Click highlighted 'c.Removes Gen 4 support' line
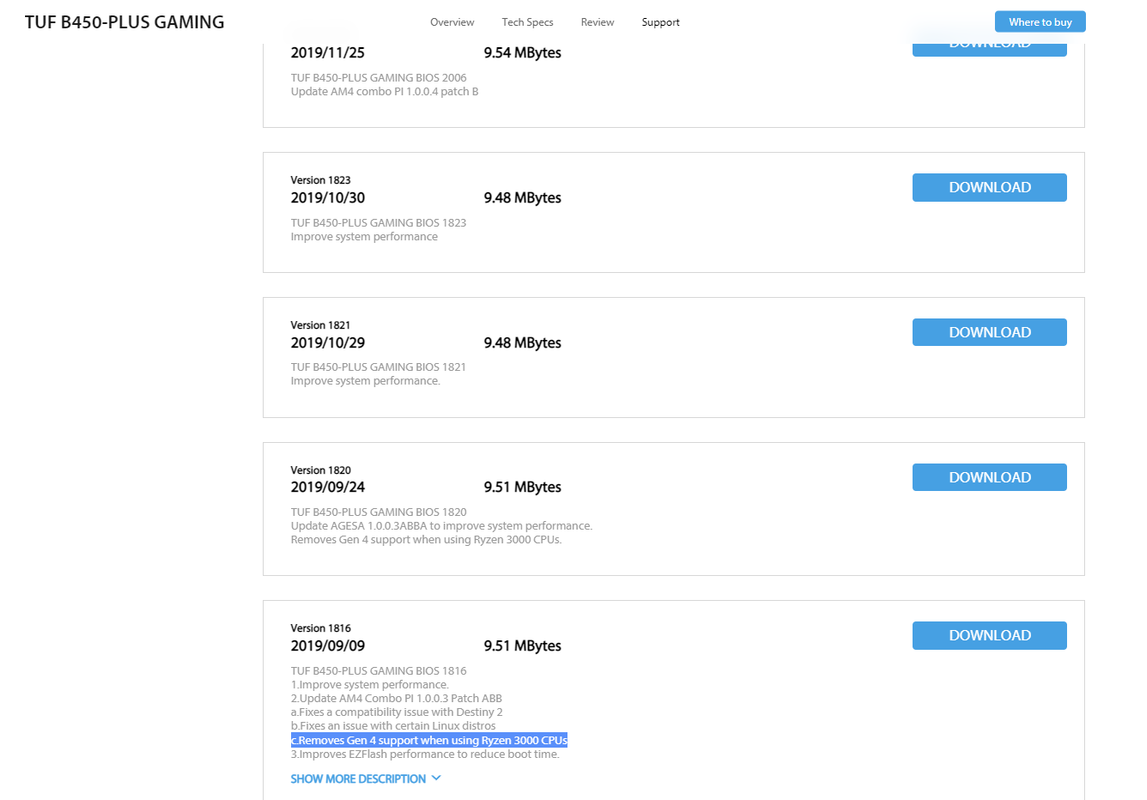This screenshot has width=1147, height=800. tap(429, 740)
